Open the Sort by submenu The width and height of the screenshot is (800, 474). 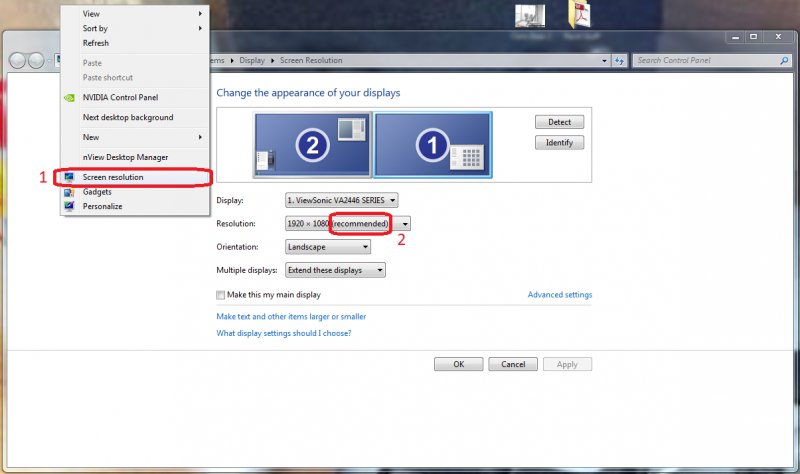135,29
